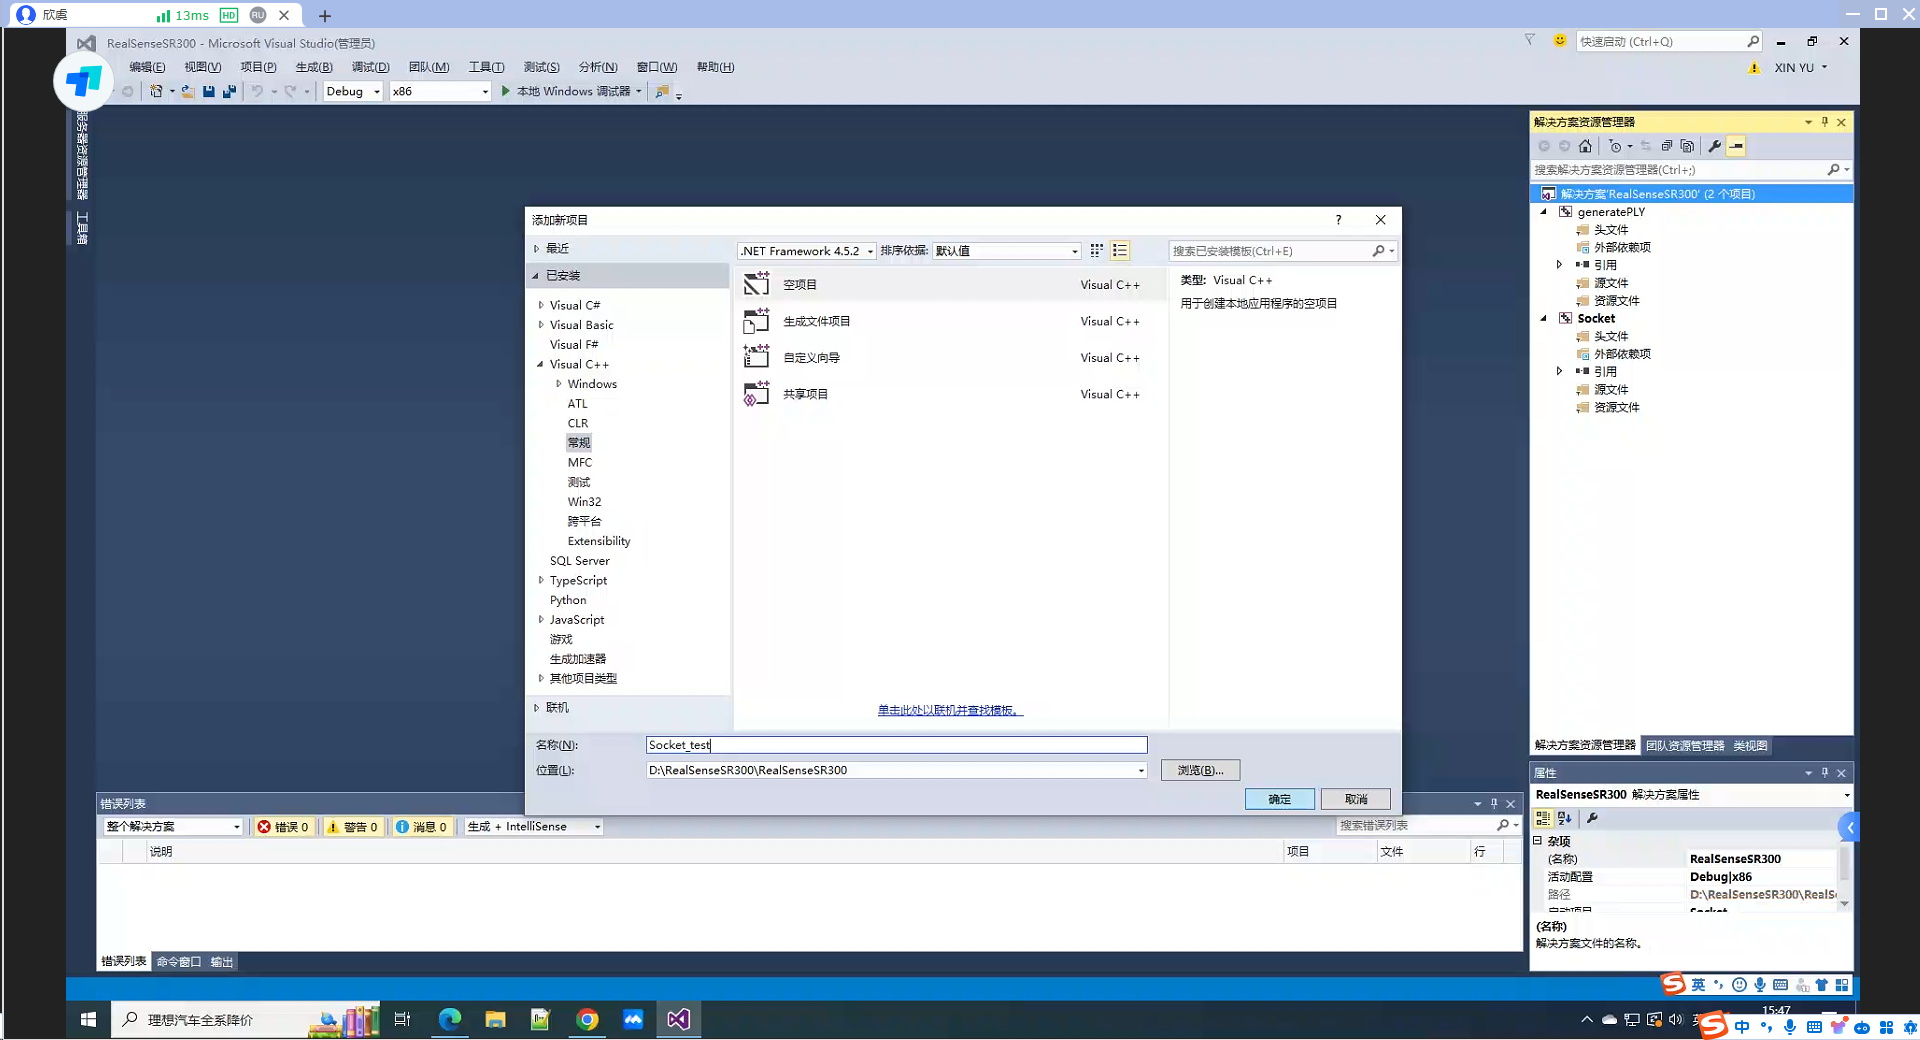Start the 本地 Windows 调试器 debugger

(x=568, y=91)
